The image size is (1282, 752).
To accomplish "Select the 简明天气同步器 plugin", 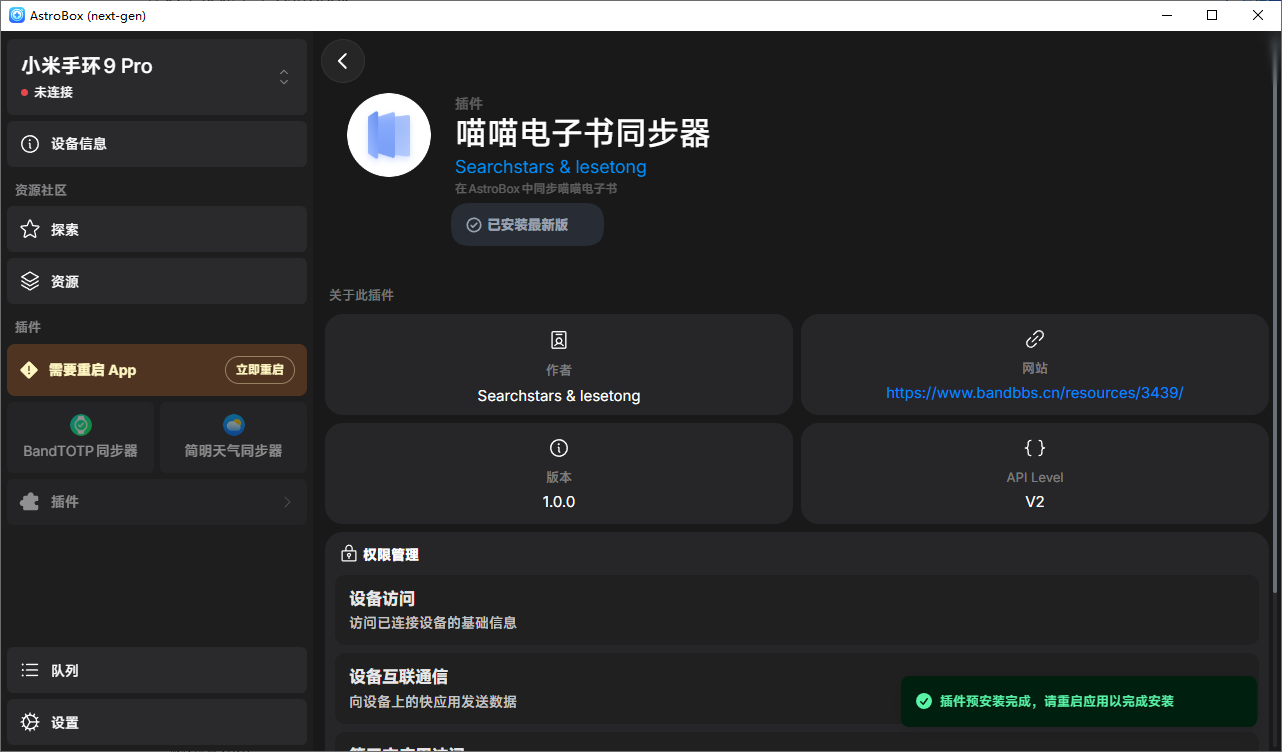I will point(233,437).
